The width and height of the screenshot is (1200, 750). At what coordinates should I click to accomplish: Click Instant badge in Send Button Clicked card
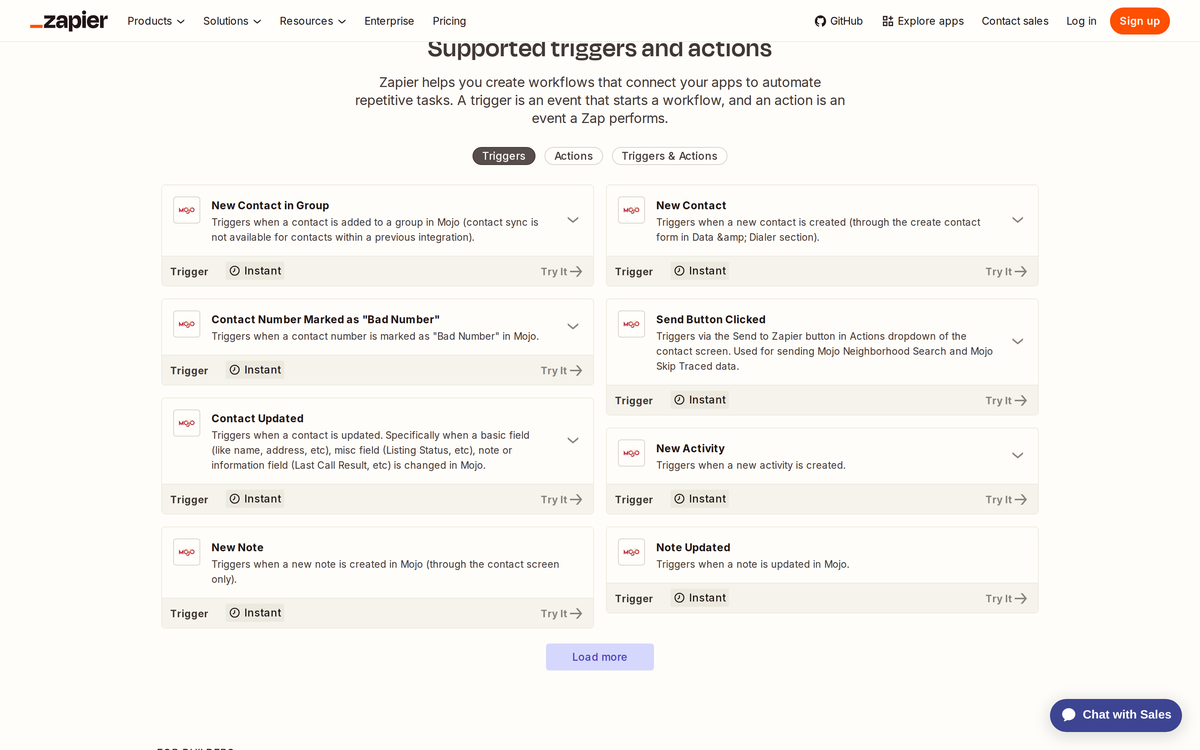click(x=700, y=400)
